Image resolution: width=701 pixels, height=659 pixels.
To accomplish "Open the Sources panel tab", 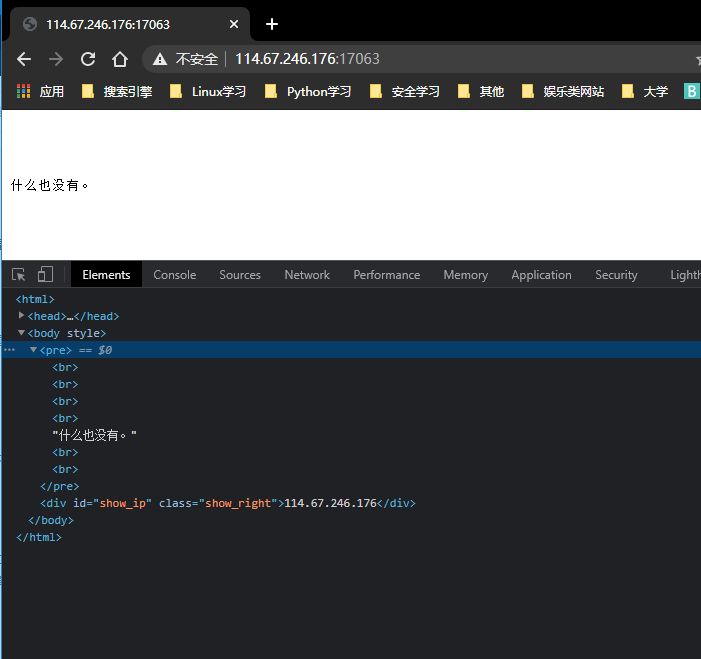I will point(240,275).
